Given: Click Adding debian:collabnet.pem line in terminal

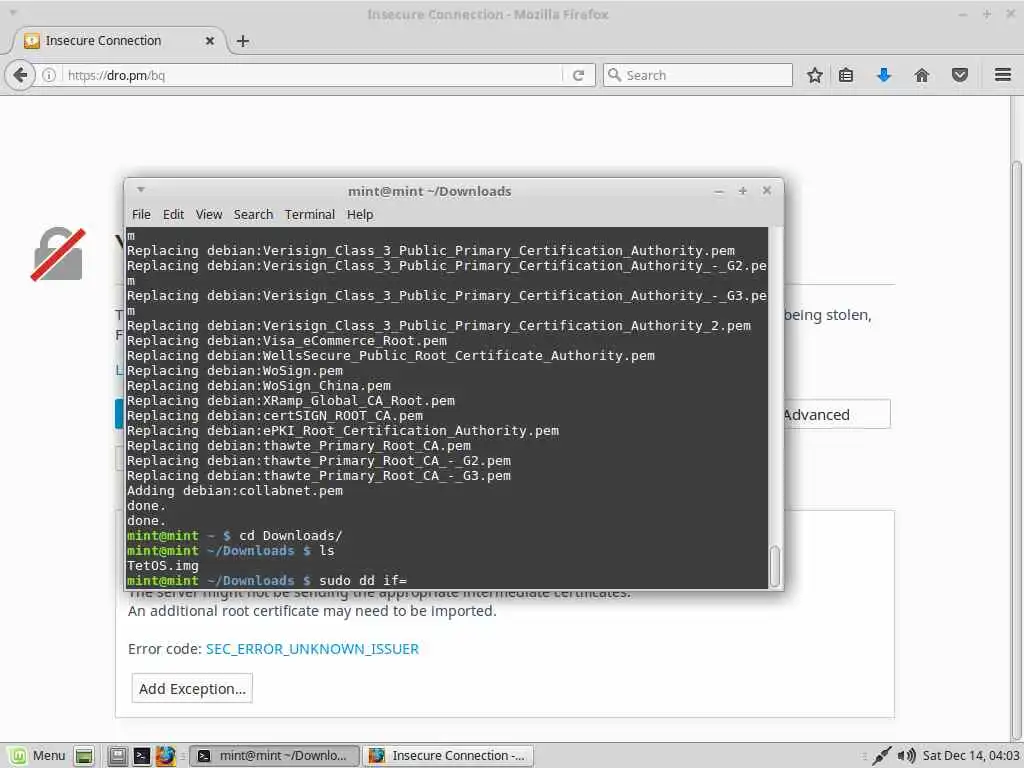Looking at the screenshot, I should click(x=234, y=490).
